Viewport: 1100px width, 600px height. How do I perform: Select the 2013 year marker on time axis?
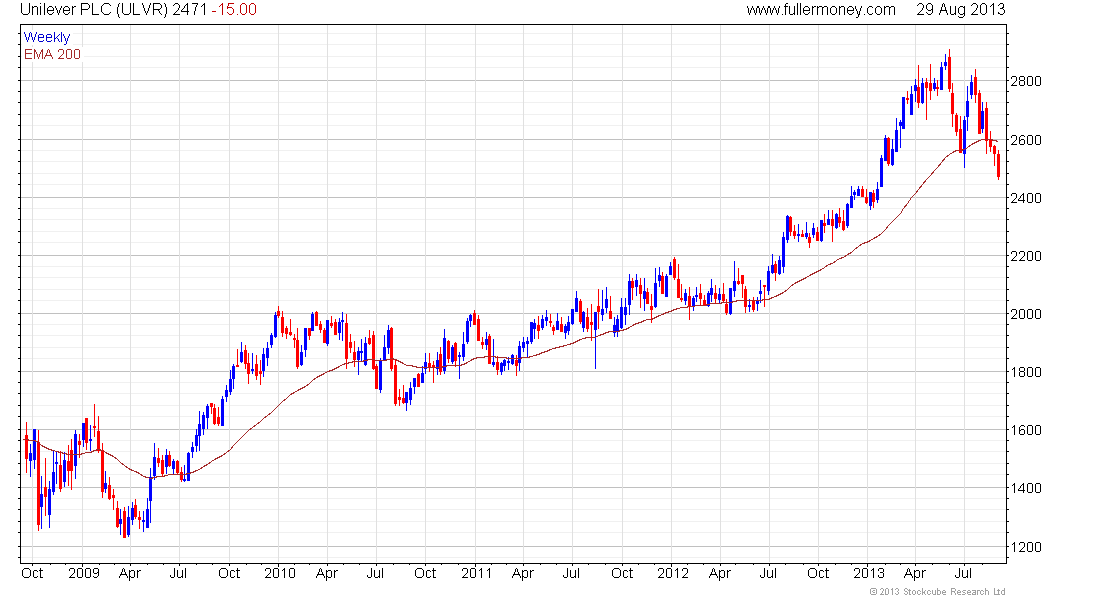coord(868,573)
